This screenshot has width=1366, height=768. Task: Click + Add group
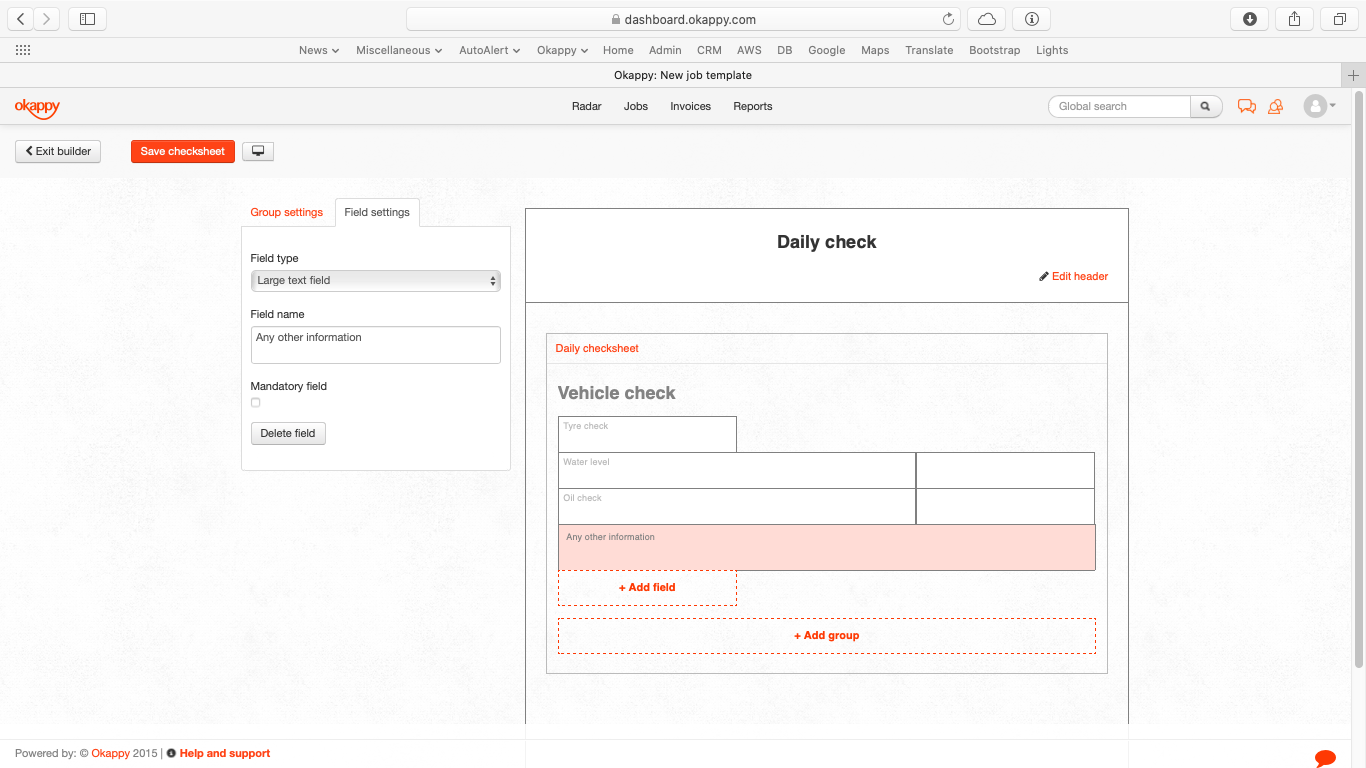(827, 636)
